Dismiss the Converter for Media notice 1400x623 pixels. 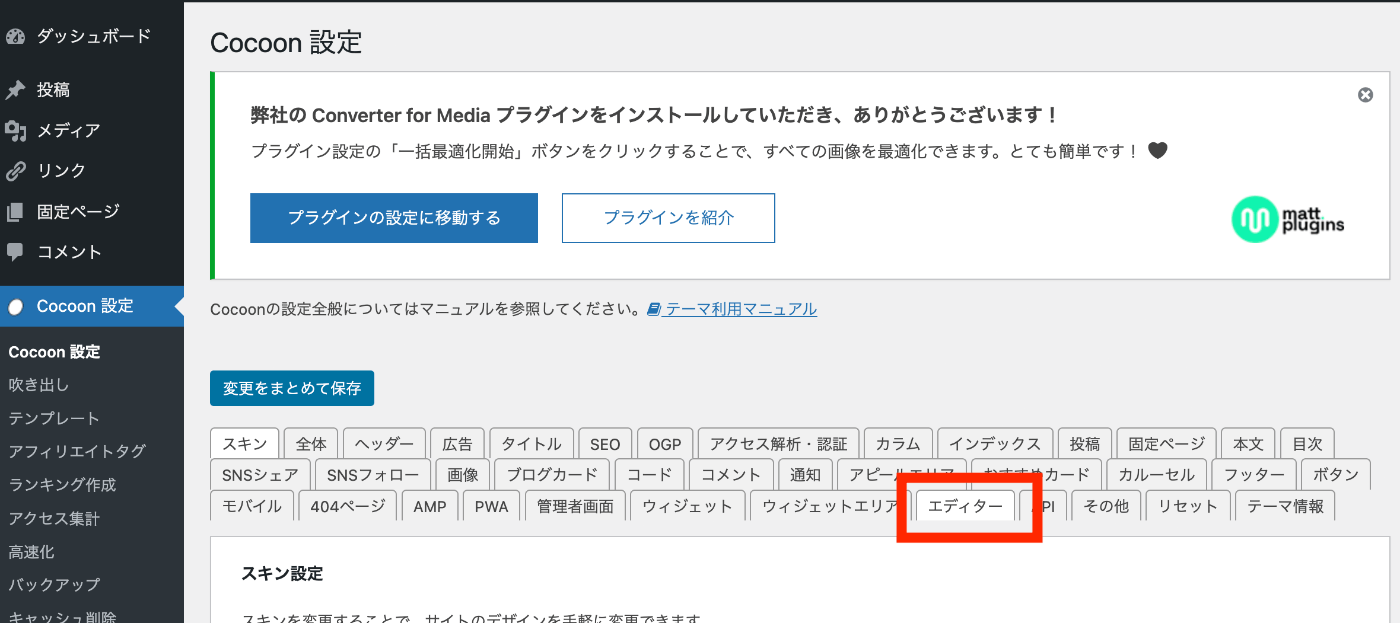tap(1365, 95)
